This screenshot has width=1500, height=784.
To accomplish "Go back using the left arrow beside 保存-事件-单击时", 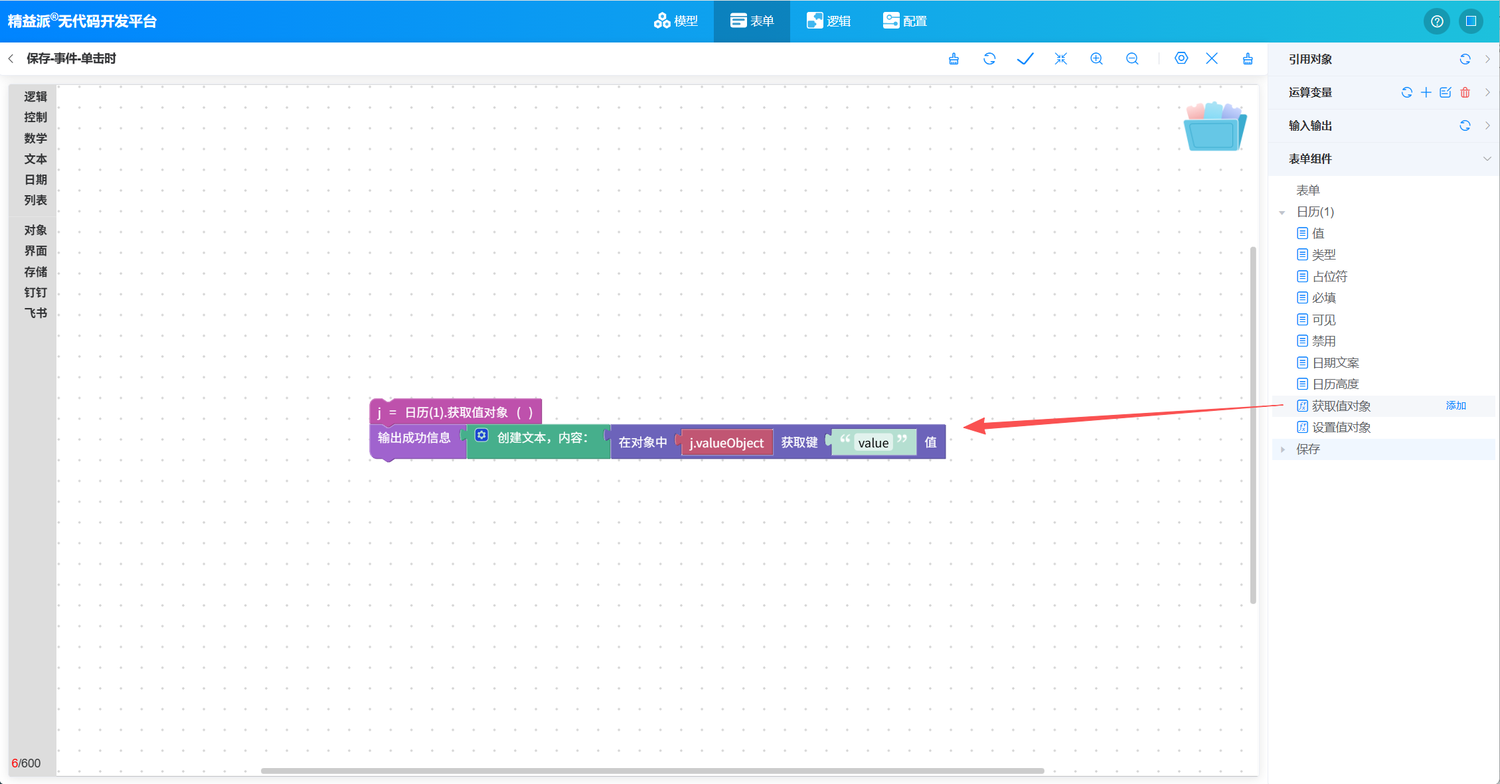I will (x=11, y=59).
